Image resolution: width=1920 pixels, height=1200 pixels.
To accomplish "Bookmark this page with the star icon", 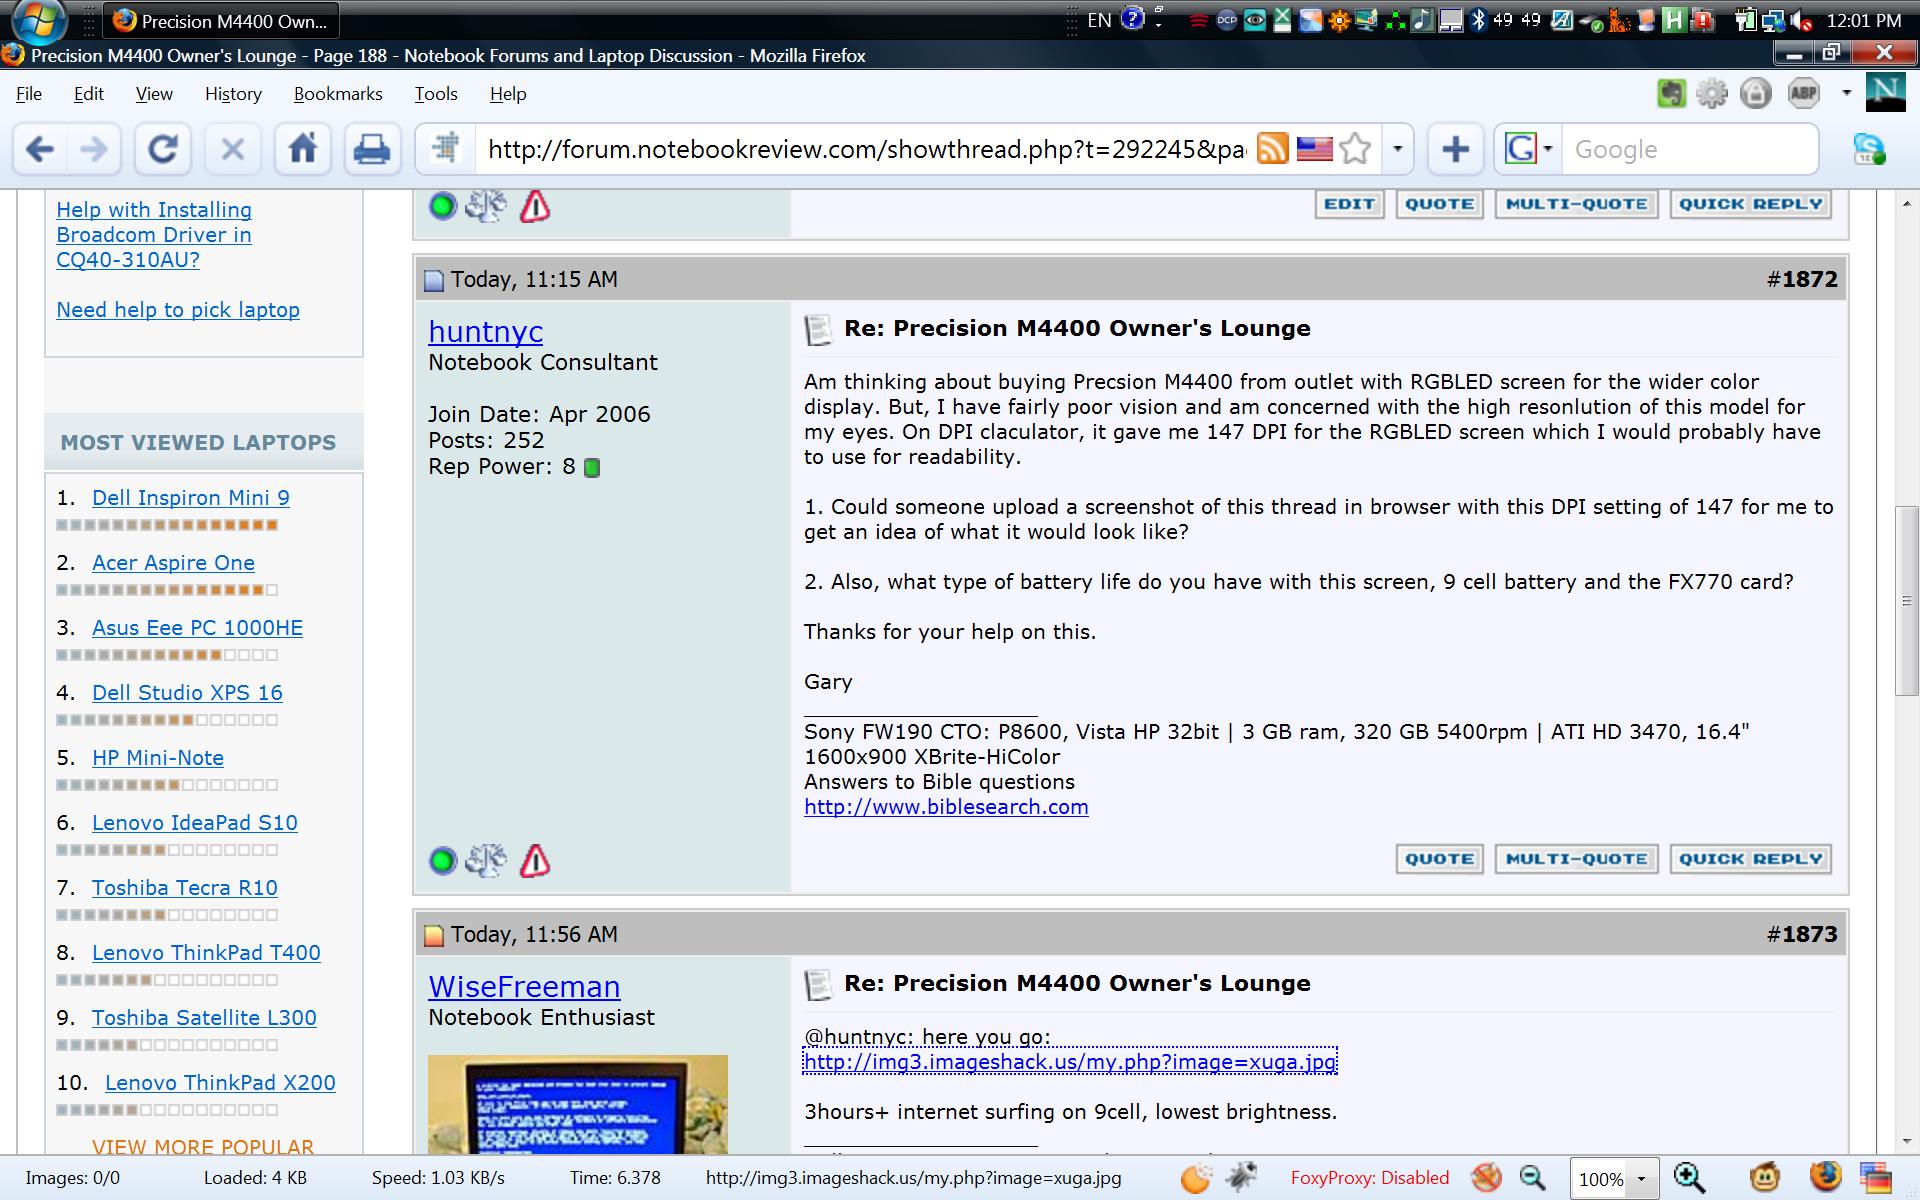I will tap(1355, 149).
